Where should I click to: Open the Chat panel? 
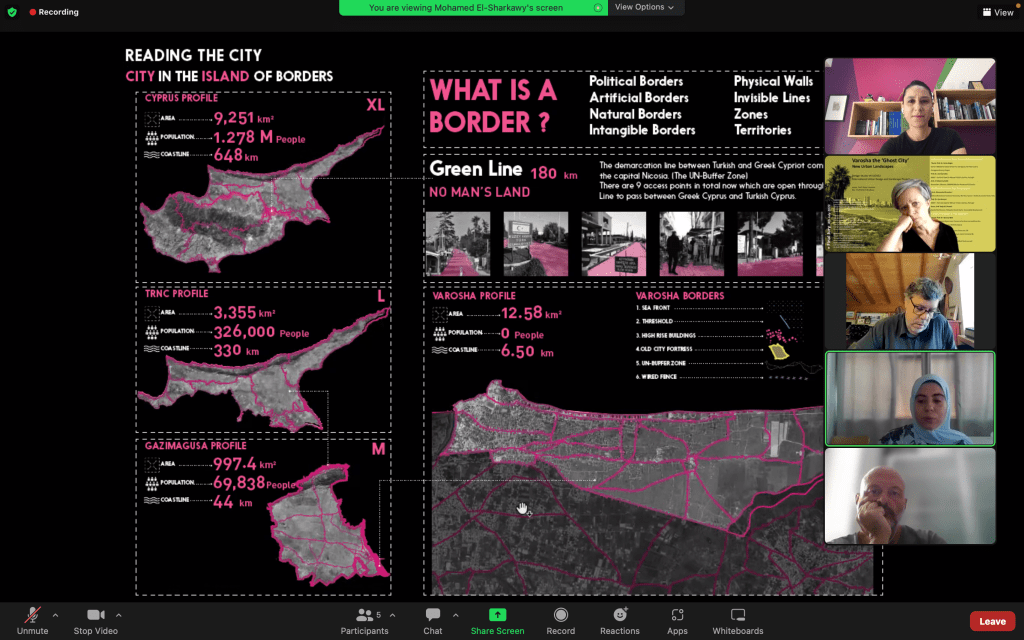point(433,619)
